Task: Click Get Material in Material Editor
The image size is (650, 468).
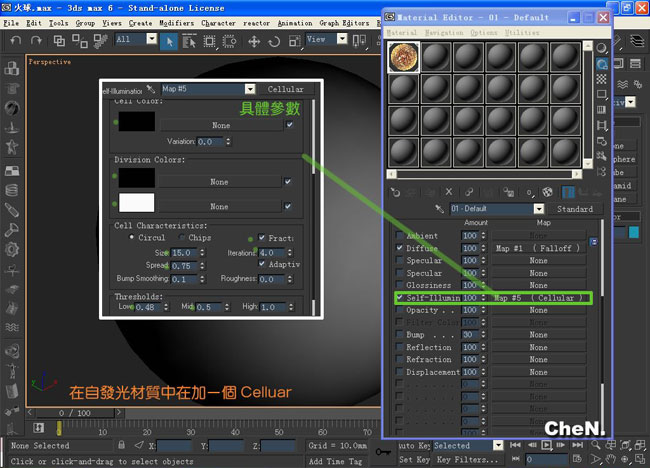Action: click(x=395, y=192)
